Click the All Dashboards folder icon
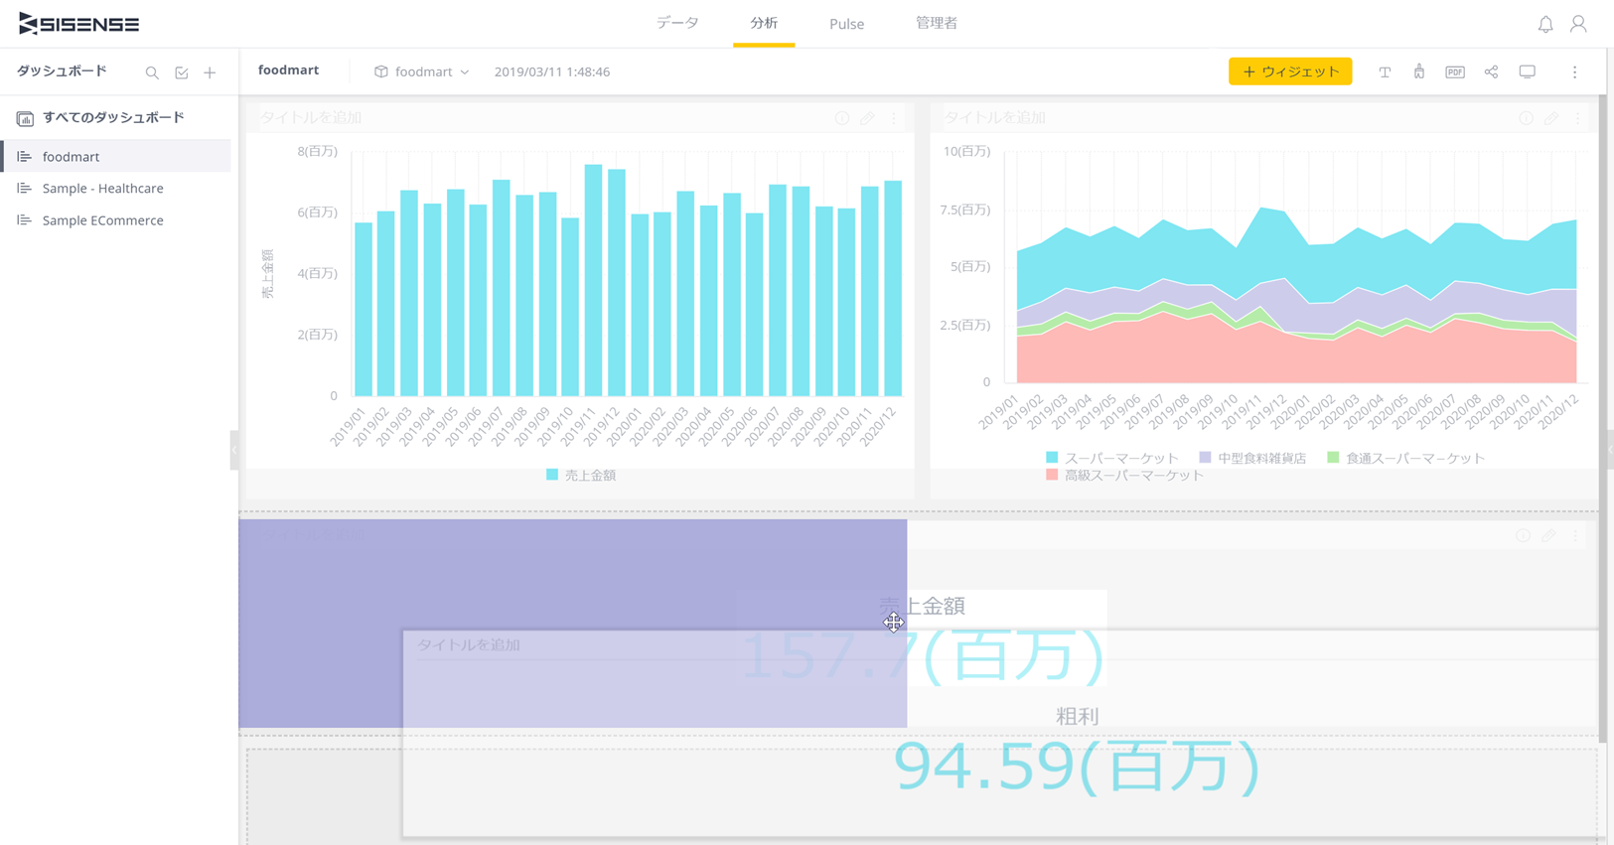Image resolution: width=1614 pixels, height=845 pixels. tap(25, 118)
